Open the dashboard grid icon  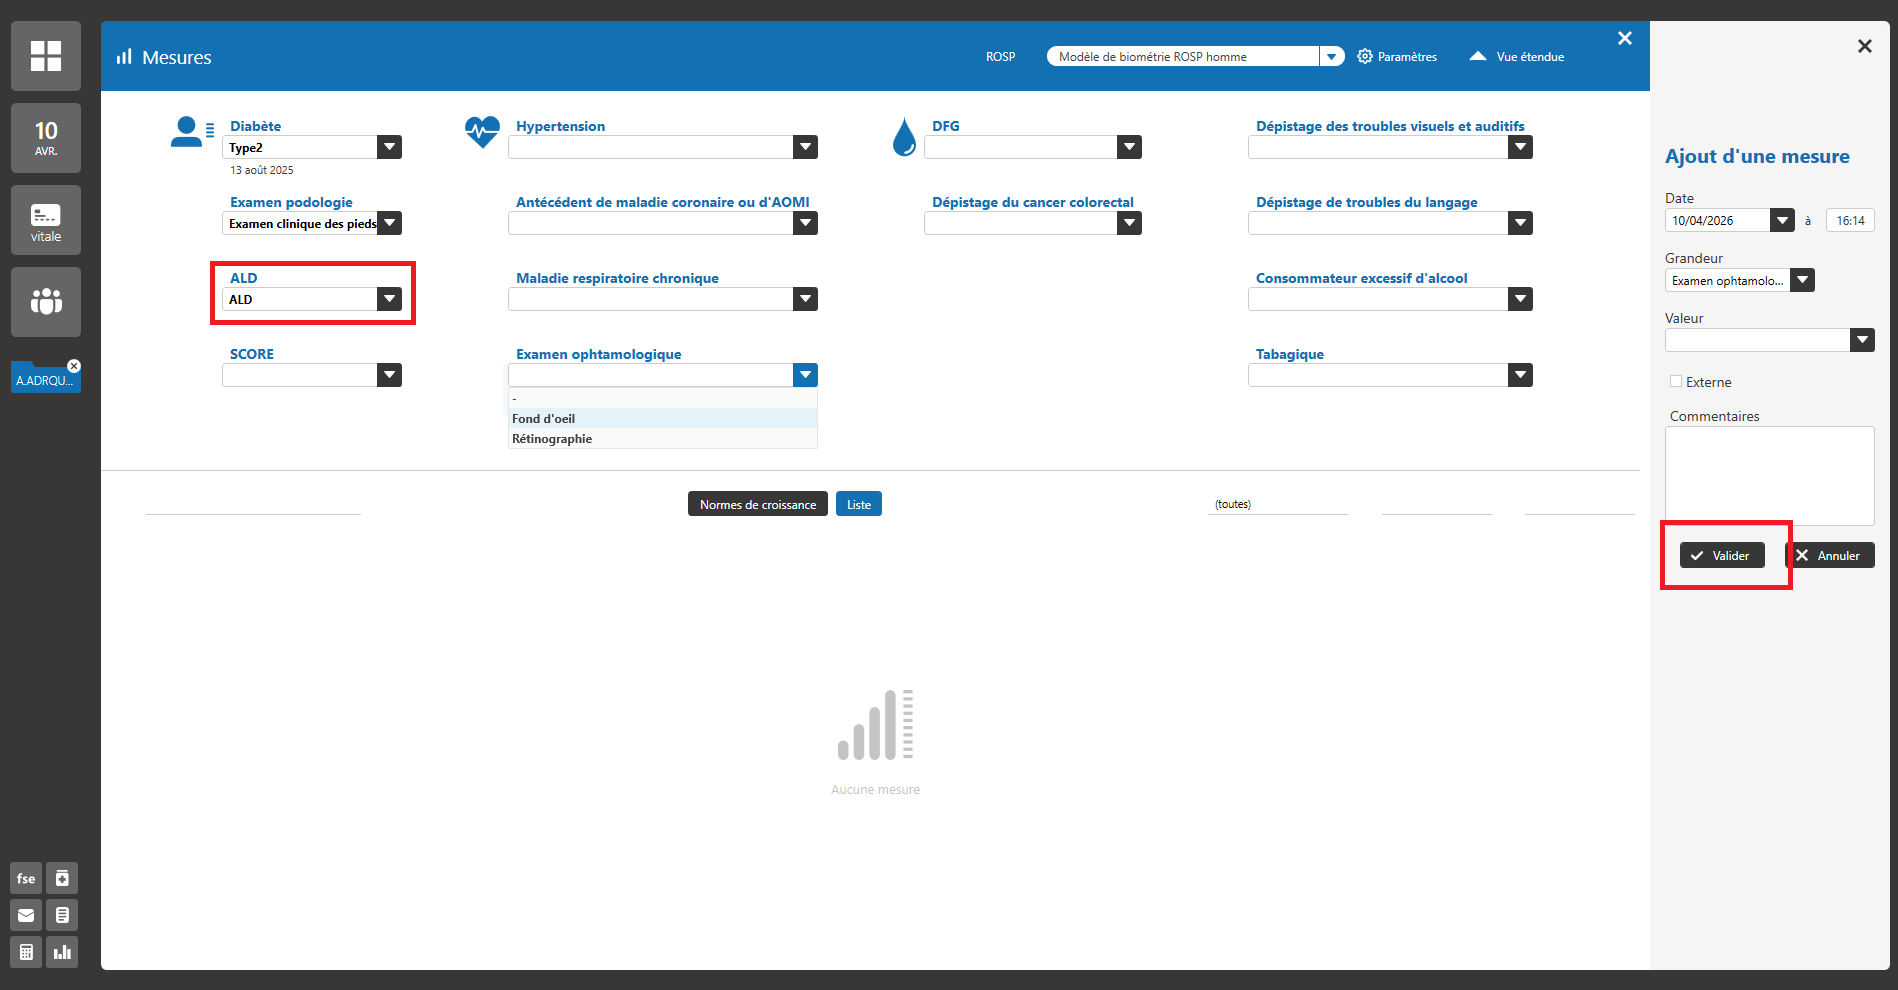(x=46, y=56)
